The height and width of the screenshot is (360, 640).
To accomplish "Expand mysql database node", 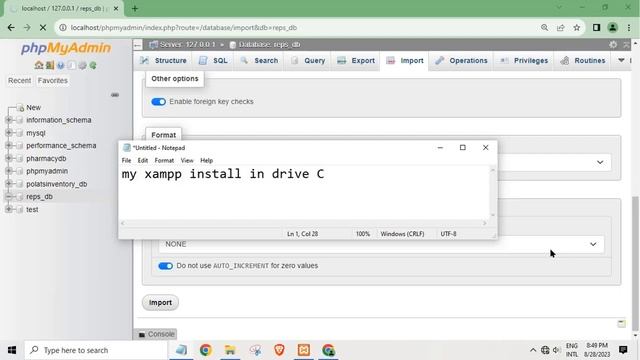I will pos(9,133).
